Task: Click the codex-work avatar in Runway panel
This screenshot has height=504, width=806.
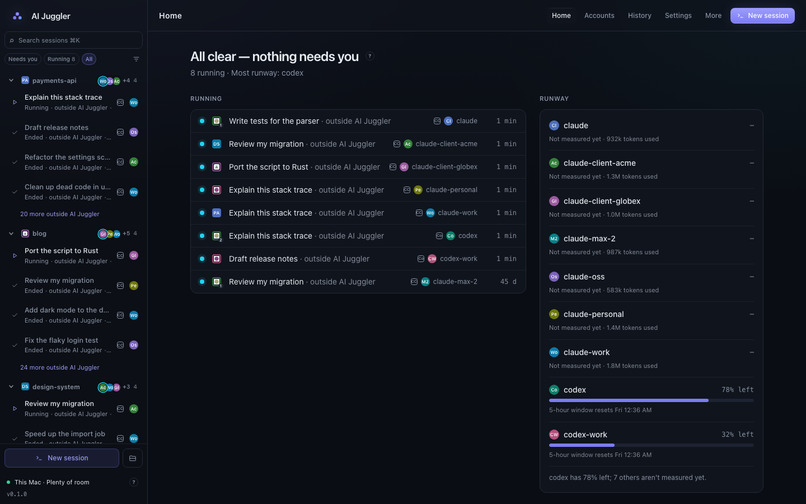Action: pyautogui.click(x=554, y=435)
